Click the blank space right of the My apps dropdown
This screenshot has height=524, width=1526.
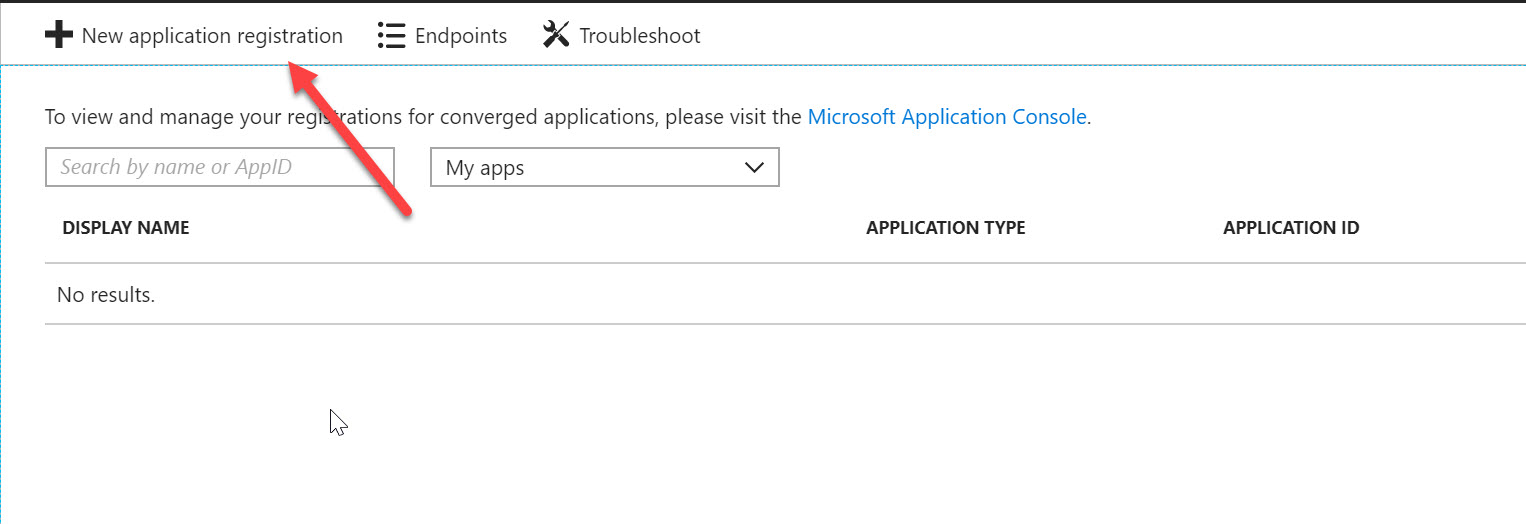[1100, 168]
